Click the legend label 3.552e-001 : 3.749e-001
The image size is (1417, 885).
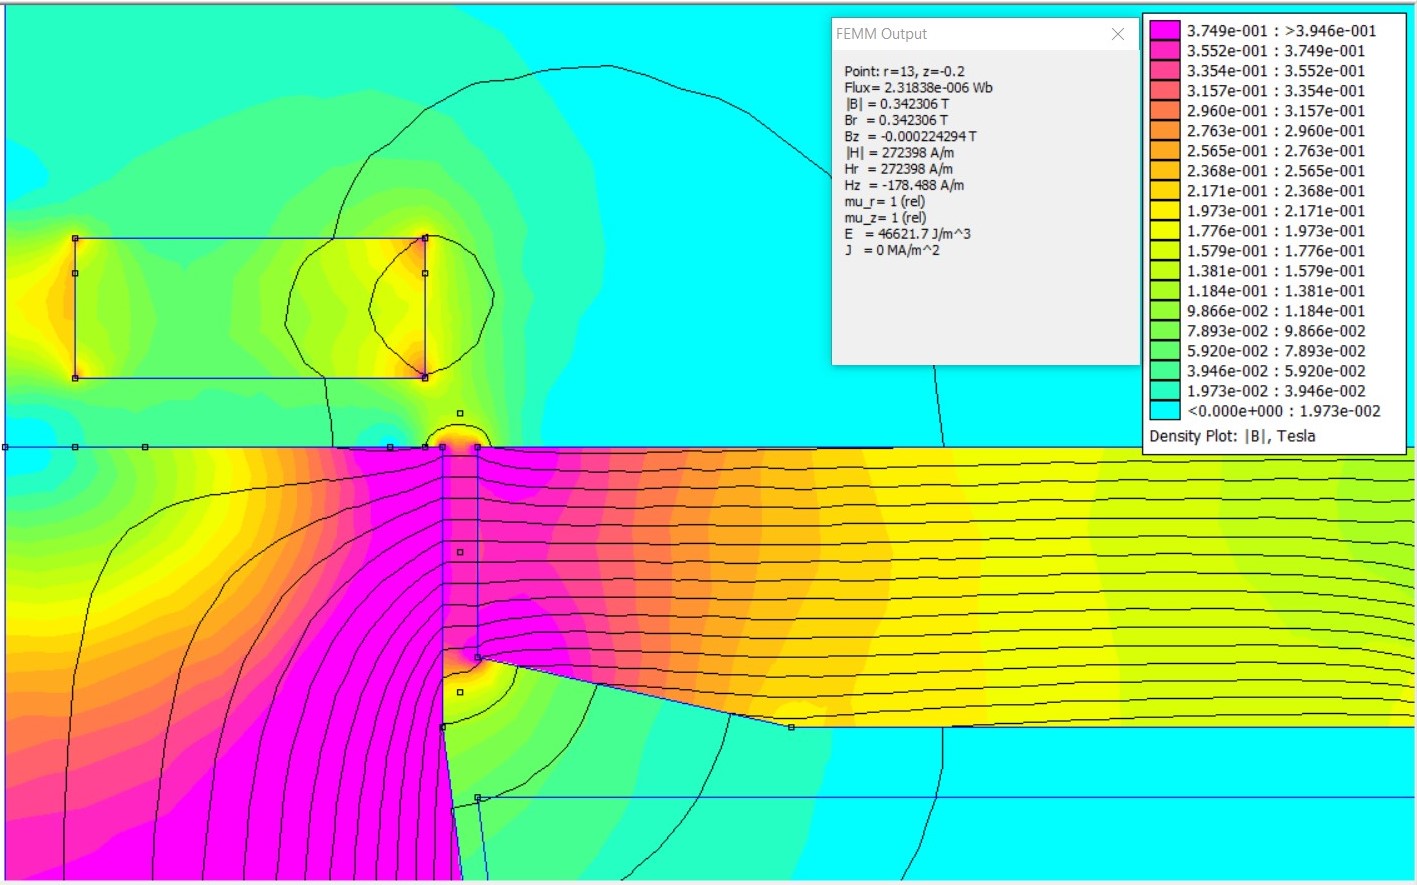click(1276, 51)
